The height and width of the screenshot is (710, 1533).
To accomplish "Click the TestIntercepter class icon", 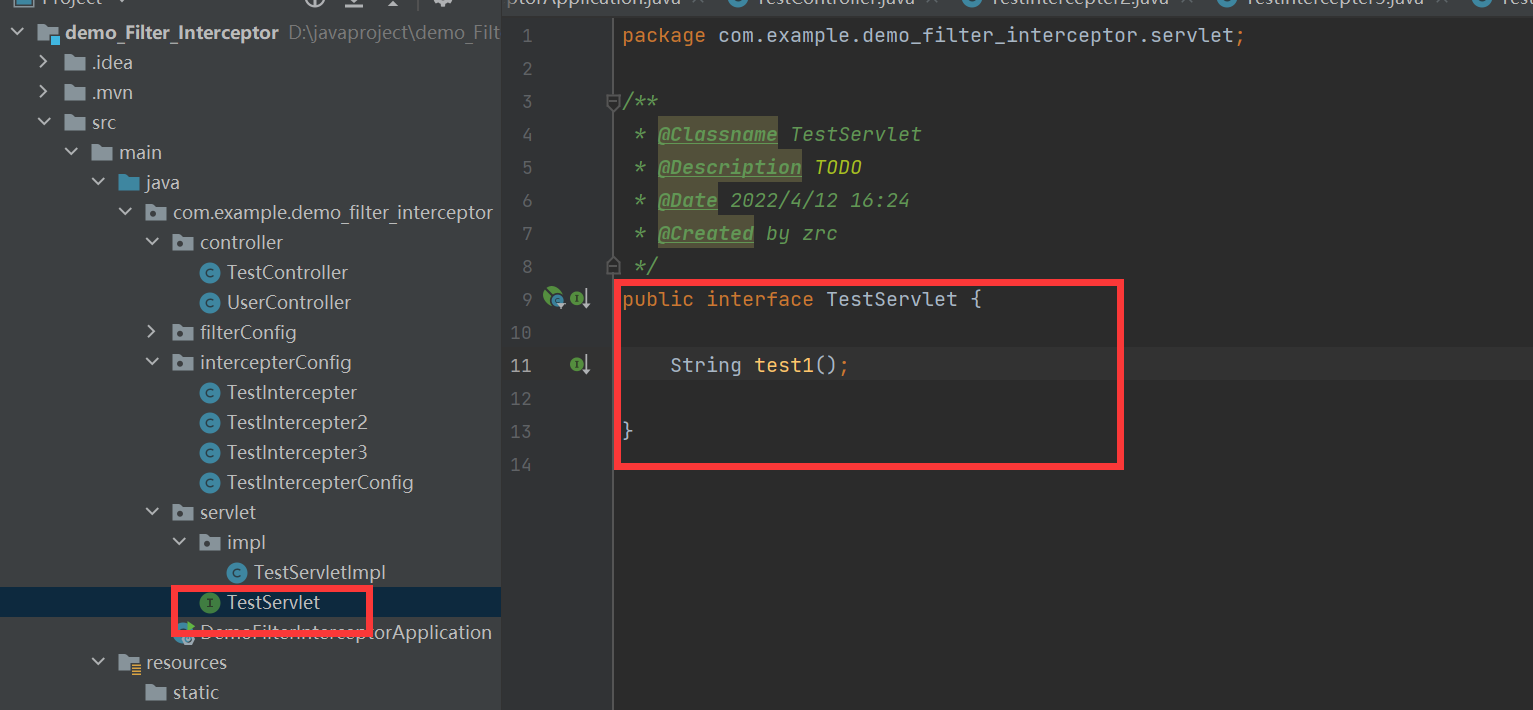I will [209, 393].
